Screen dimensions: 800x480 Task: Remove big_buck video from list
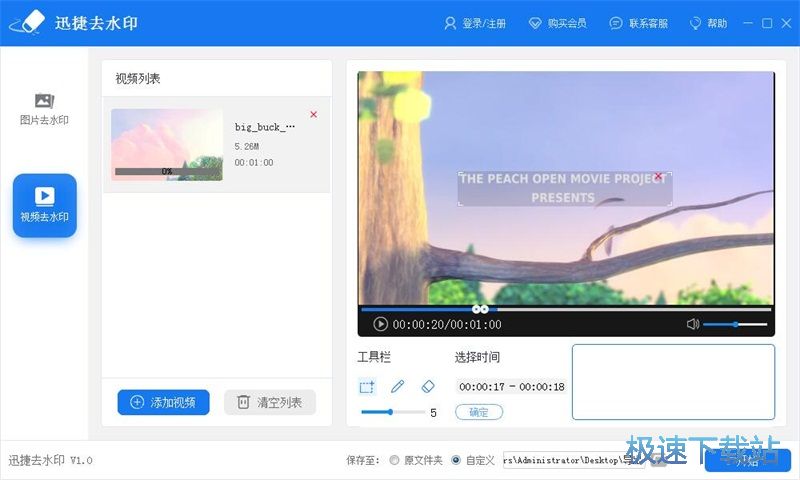coord(314,114)
